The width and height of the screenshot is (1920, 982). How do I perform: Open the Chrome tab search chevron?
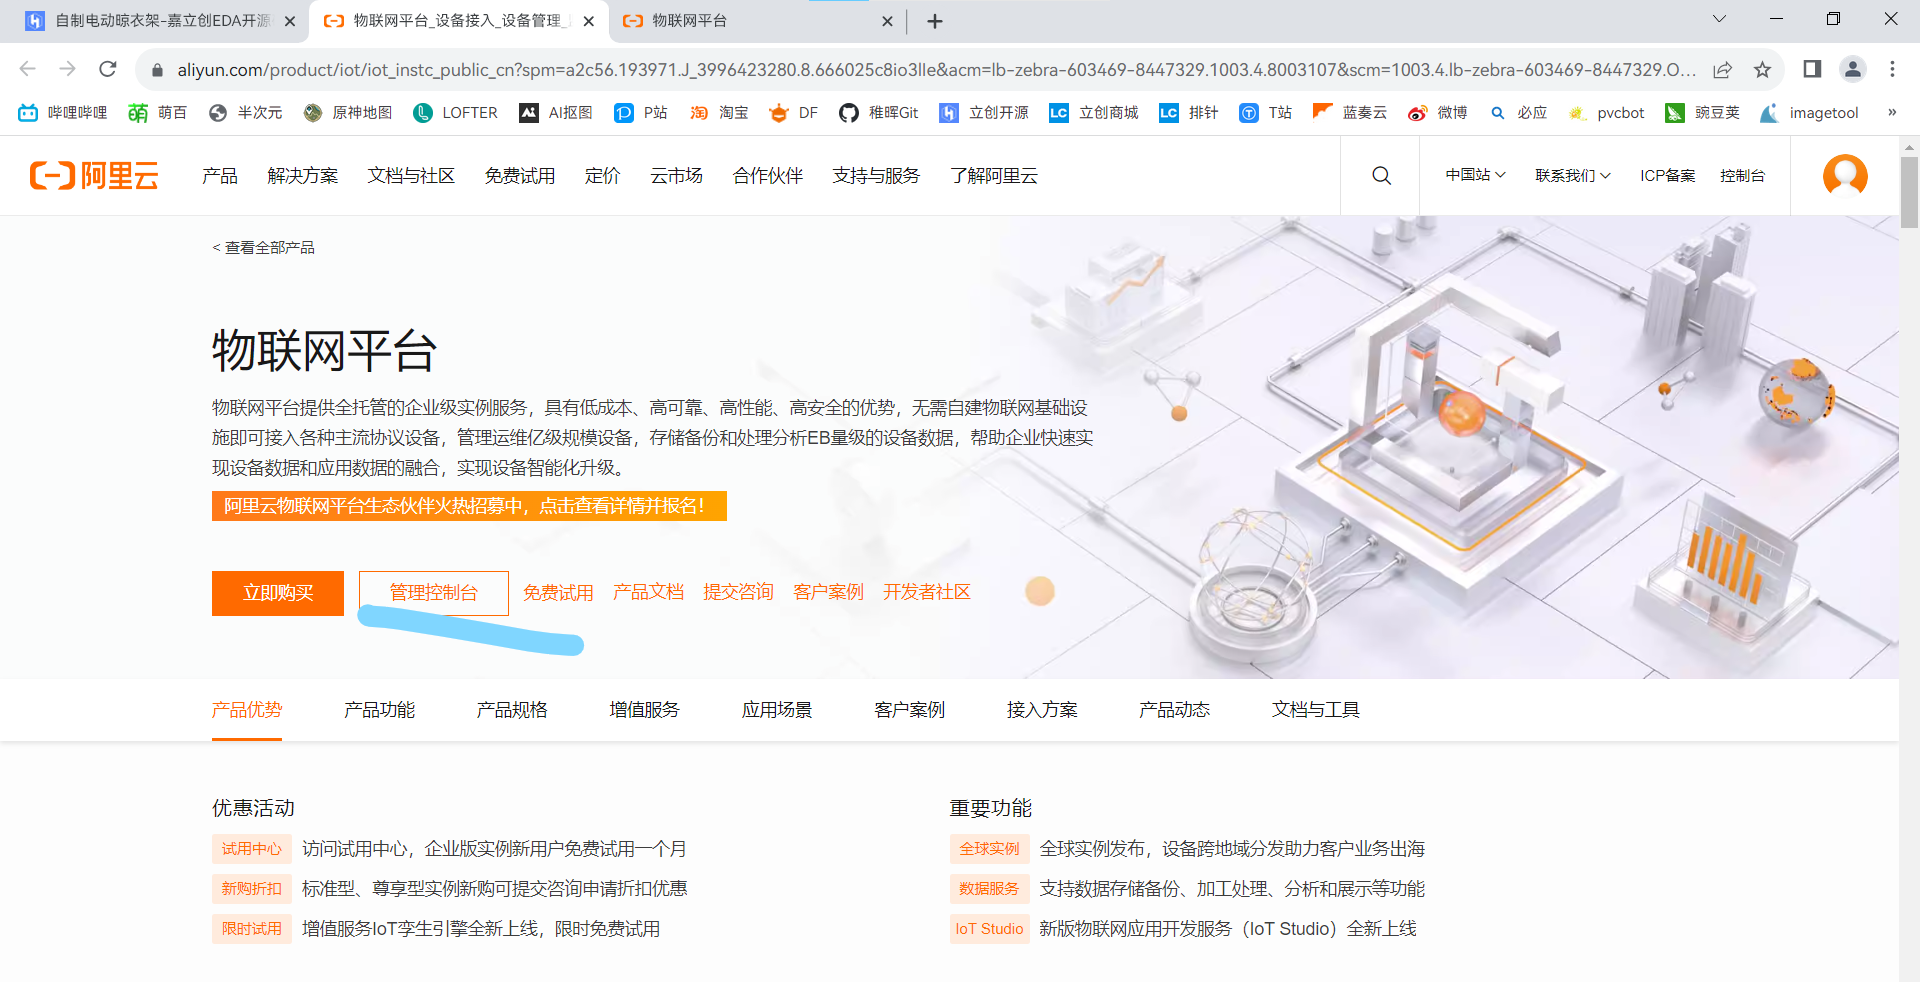pyautogui.click(x=1719, y=19)
